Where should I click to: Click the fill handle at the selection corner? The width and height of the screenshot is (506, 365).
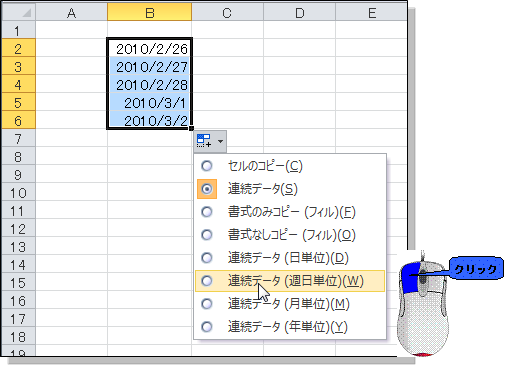(191, 128)
